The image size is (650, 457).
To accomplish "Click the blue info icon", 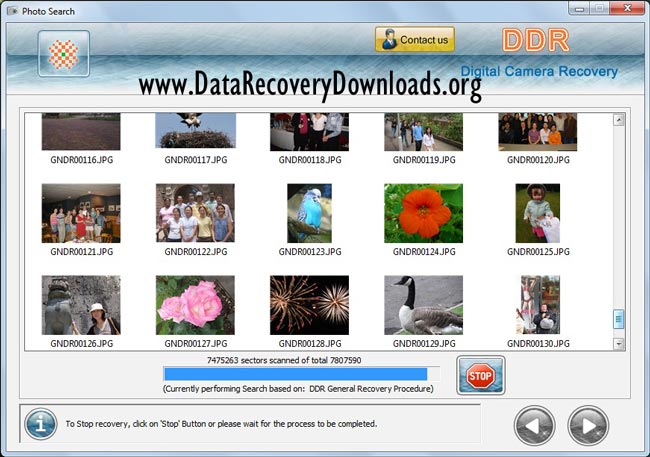I will point(41,424).
